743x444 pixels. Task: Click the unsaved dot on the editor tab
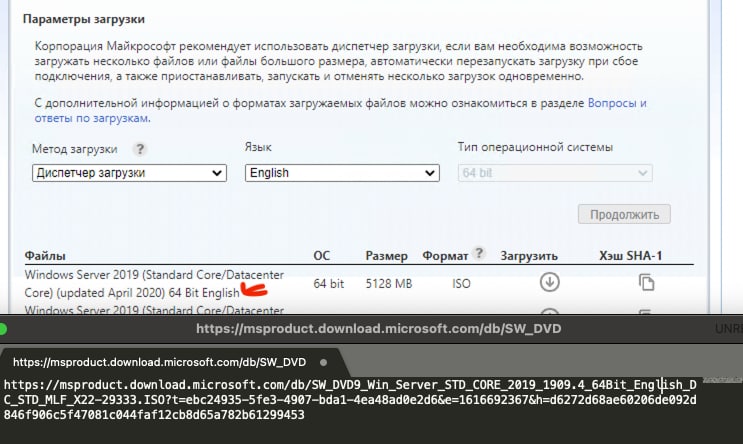pos(323,362)
